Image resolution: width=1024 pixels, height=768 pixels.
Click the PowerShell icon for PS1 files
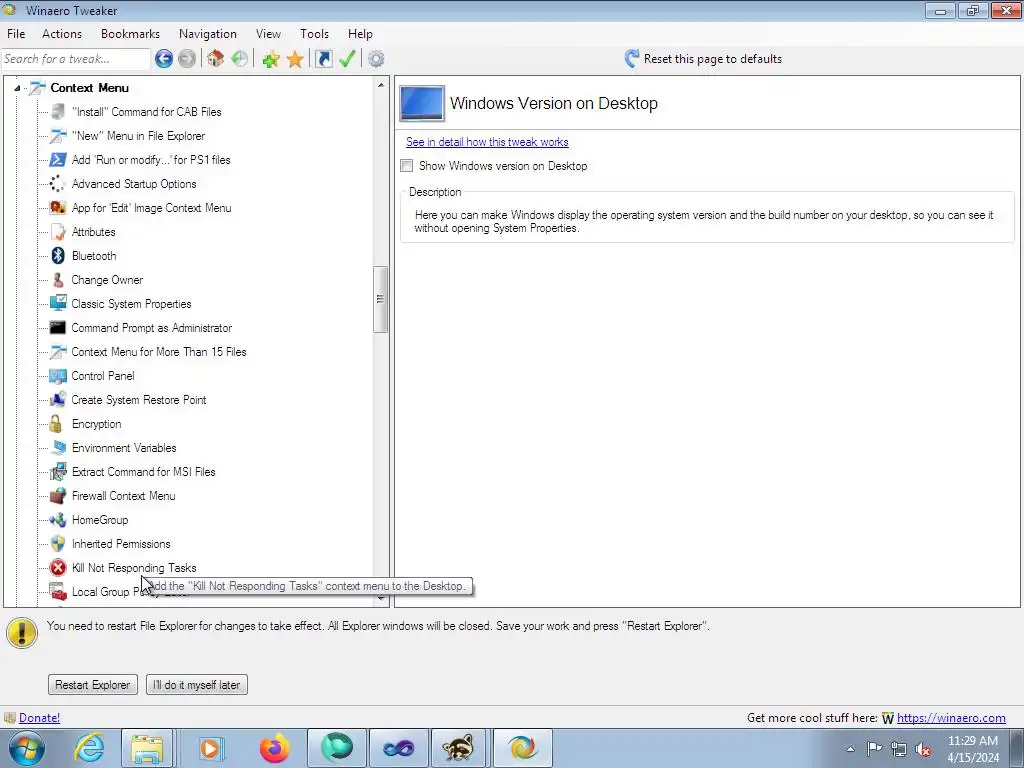tap(58, 159)
